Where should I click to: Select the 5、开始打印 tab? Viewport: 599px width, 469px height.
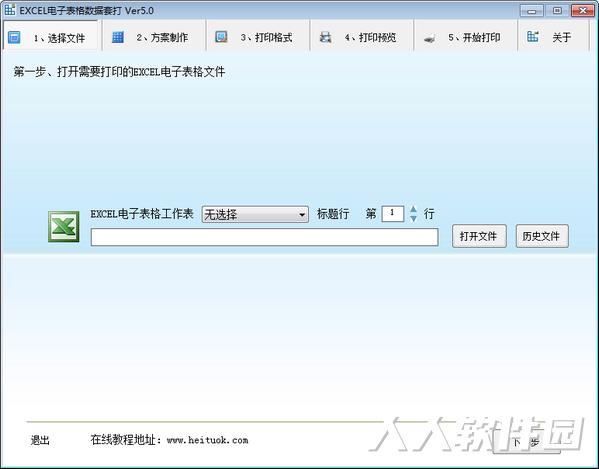(x=466, y=36)
